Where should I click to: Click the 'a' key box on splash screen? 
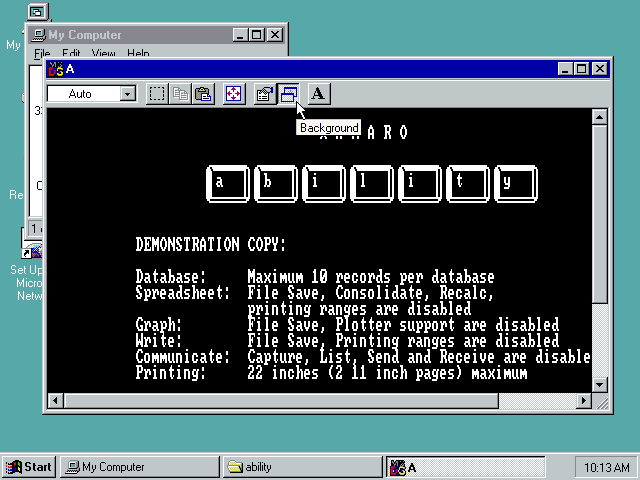[x=228, y=184]
